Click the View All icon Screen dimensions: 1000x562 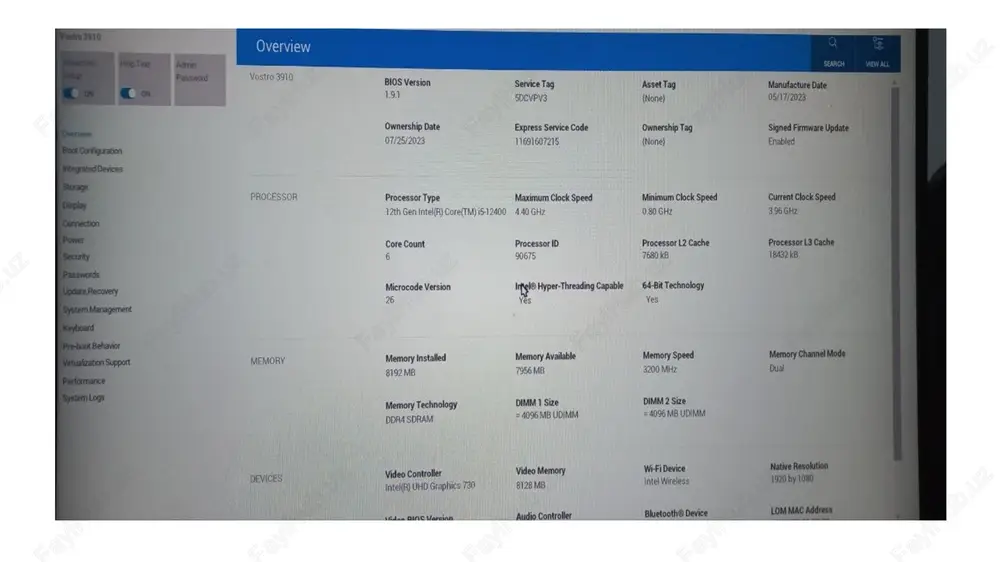tap(878, 43)
